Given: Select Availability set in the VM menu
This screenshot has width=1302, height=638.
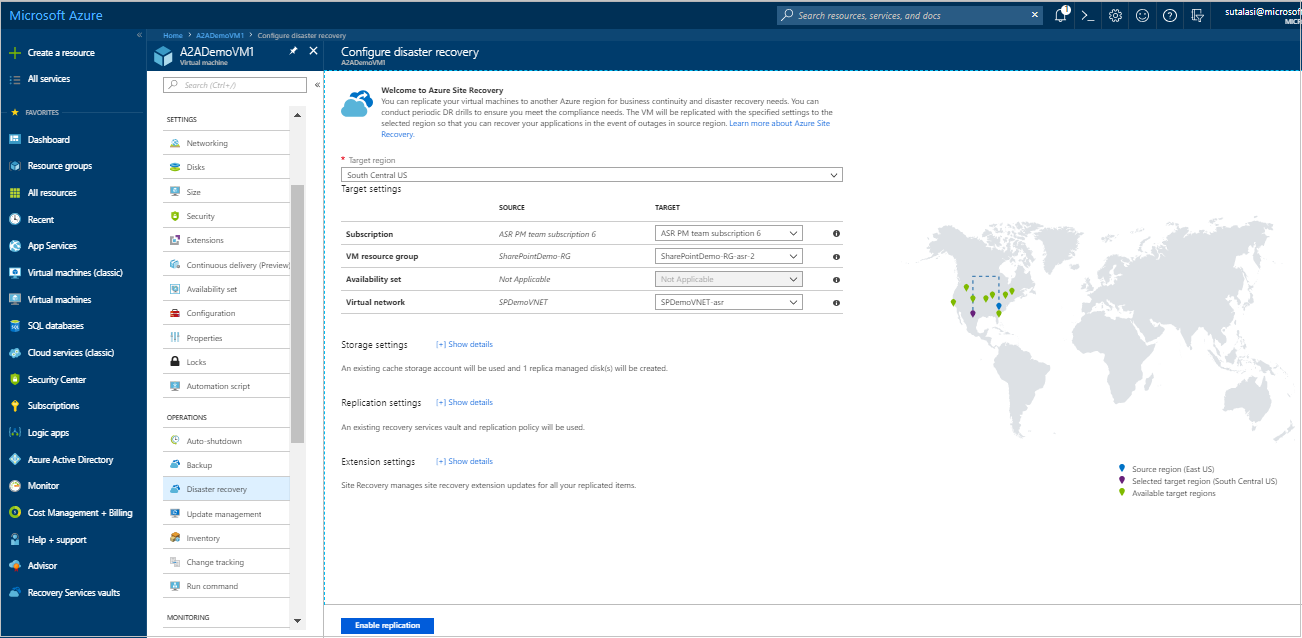Looking at the screenshot, I should 226,289.
